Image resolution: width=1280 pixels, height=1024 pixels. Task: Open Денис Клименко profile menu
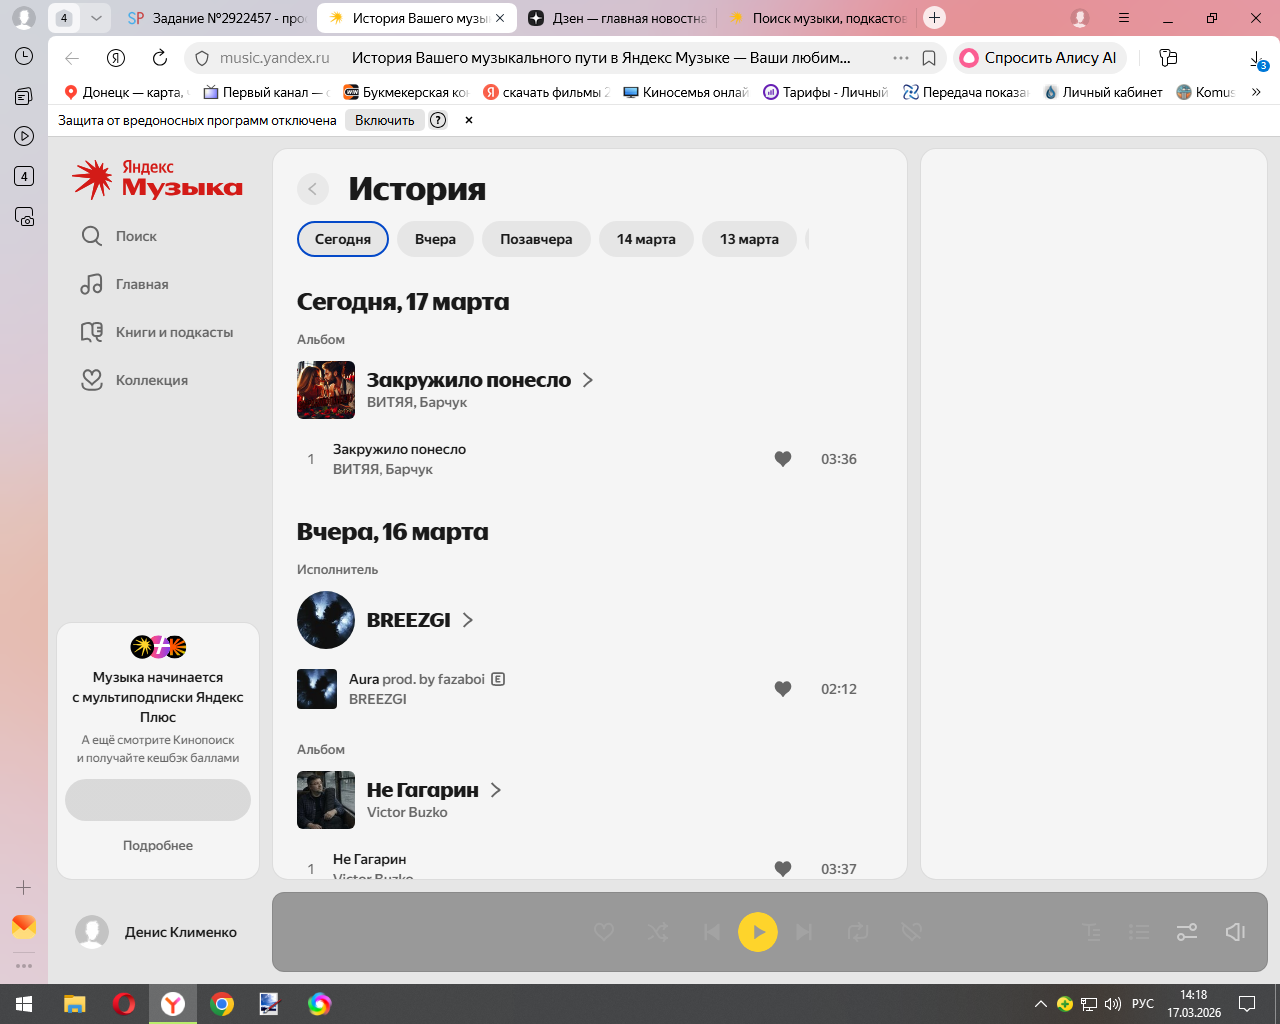click(x=157, y=932)
